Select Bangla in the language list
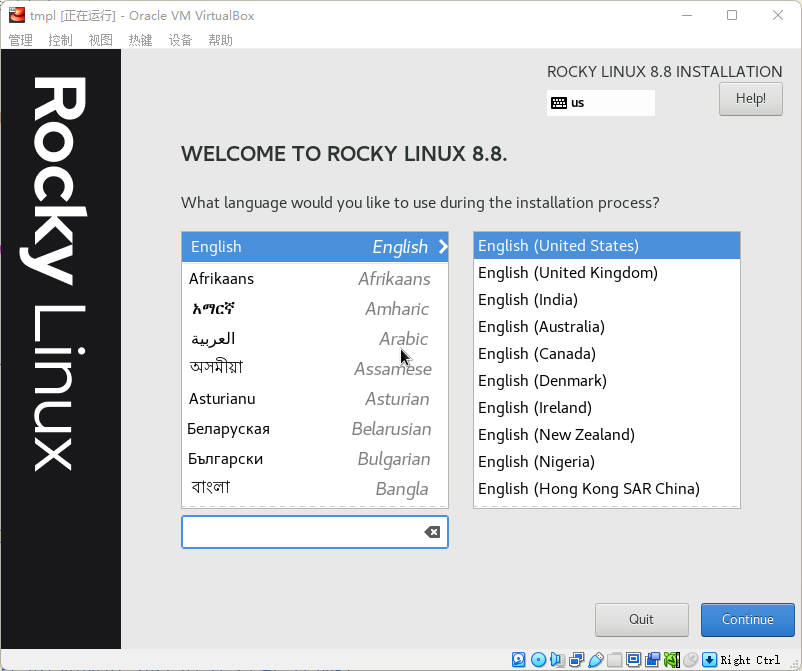 pos(315,489)
